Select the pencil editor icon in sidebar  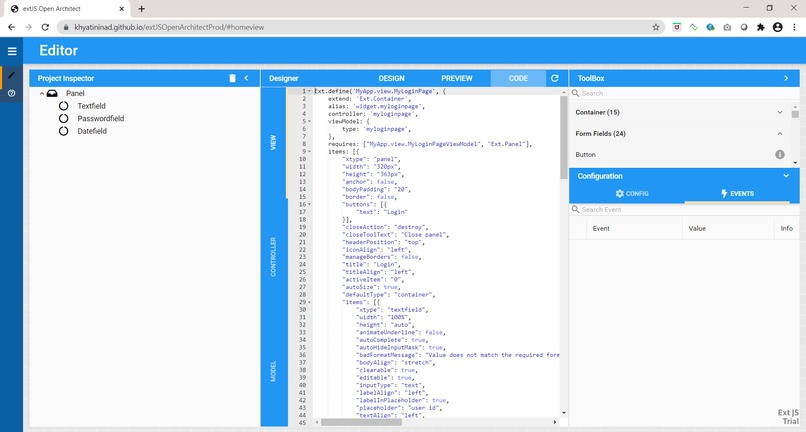coord(11,75)
